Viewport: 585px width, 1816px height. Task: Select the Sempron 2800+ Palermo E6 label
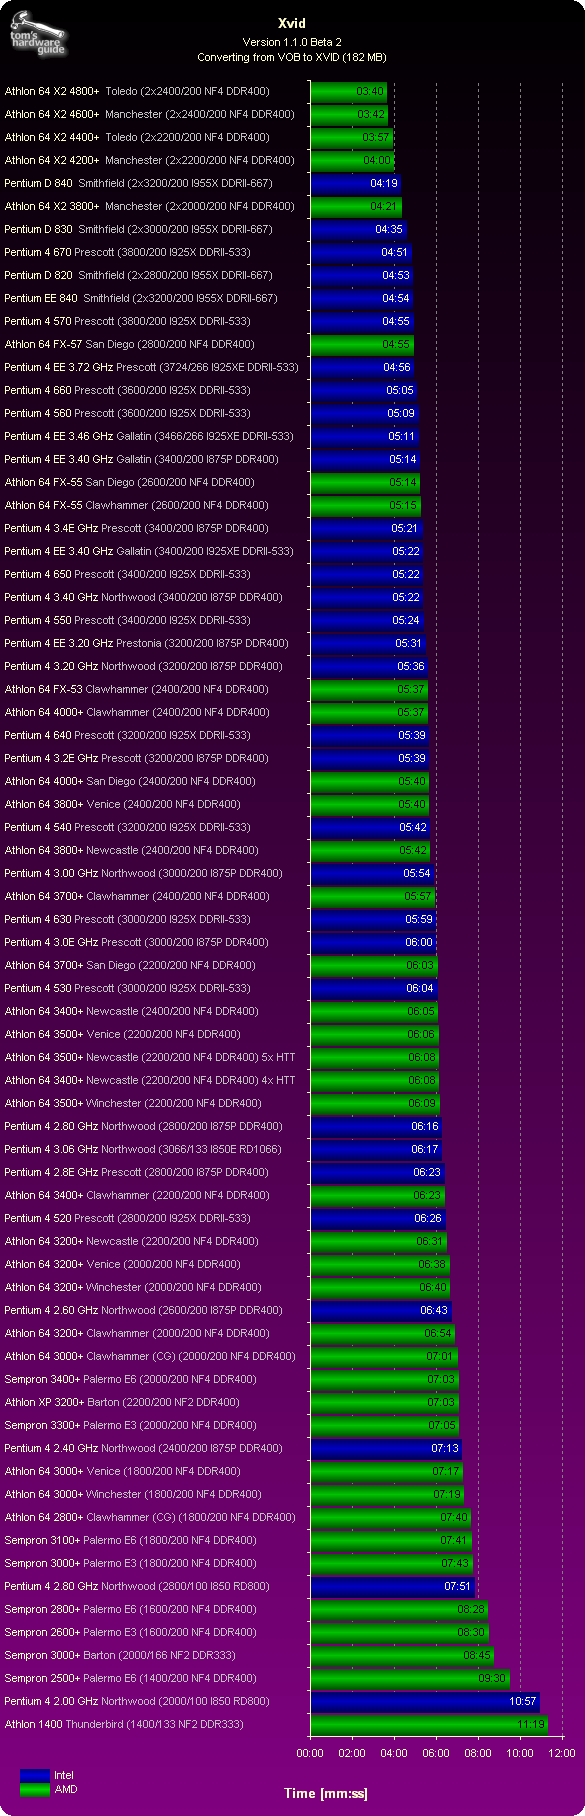(130, 1609)
